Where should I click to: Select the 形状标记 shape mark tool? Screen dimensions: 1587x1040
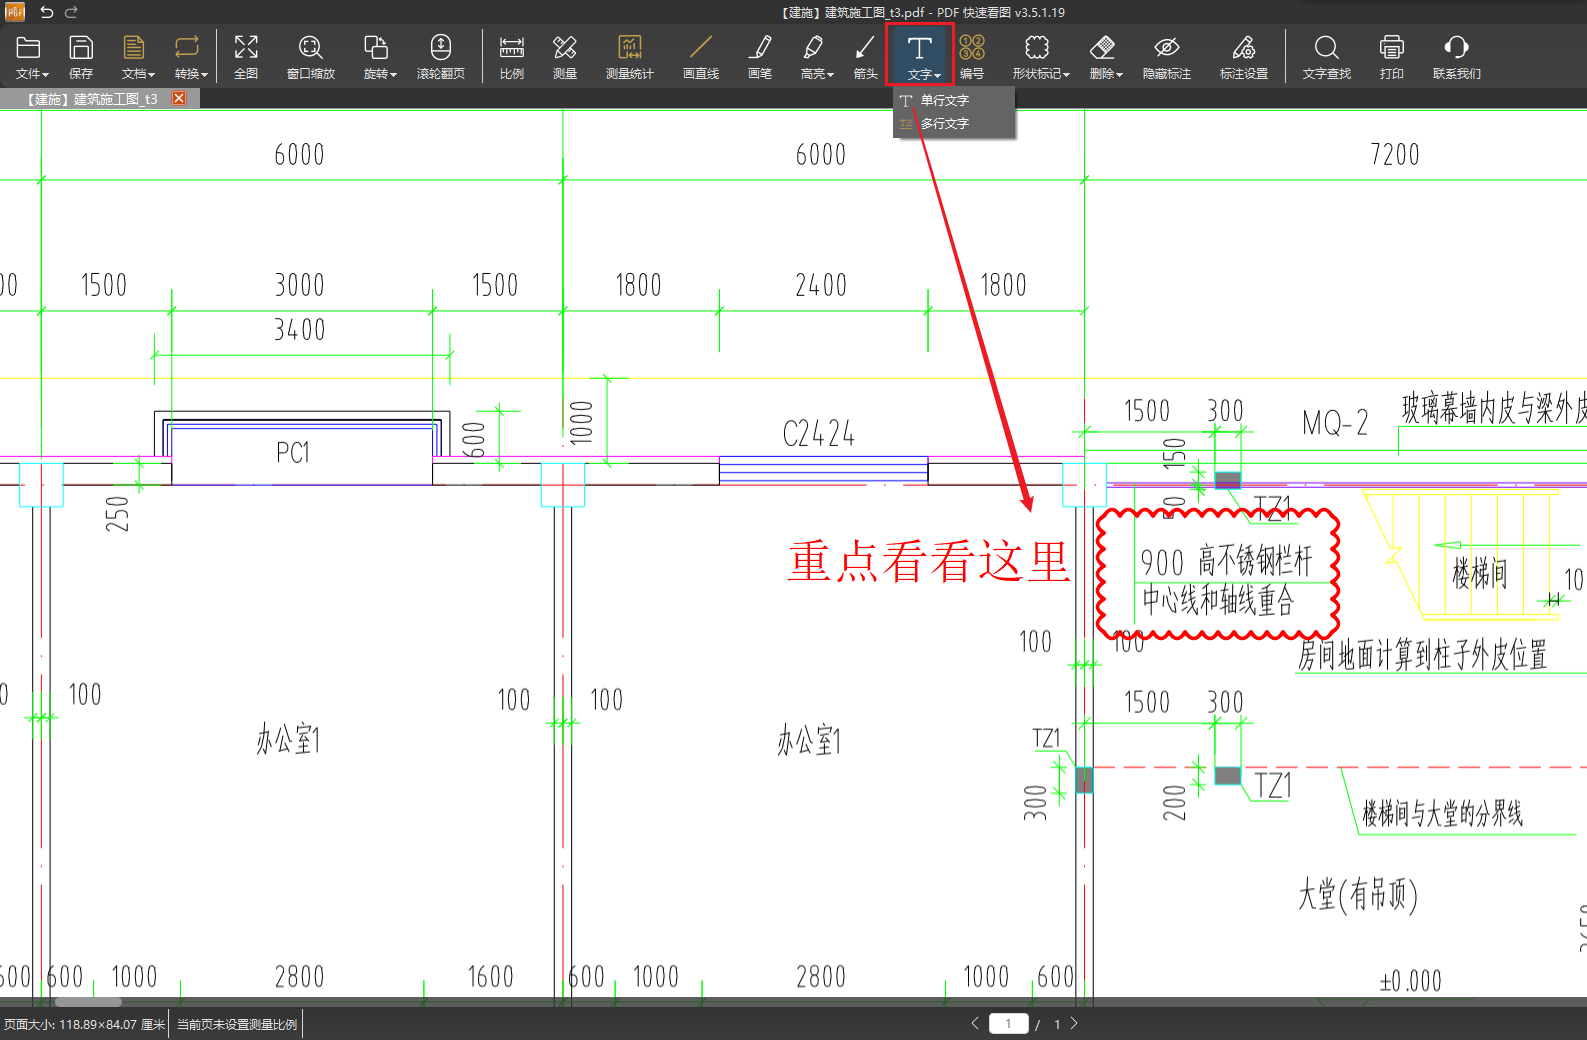pos(1037,47)
